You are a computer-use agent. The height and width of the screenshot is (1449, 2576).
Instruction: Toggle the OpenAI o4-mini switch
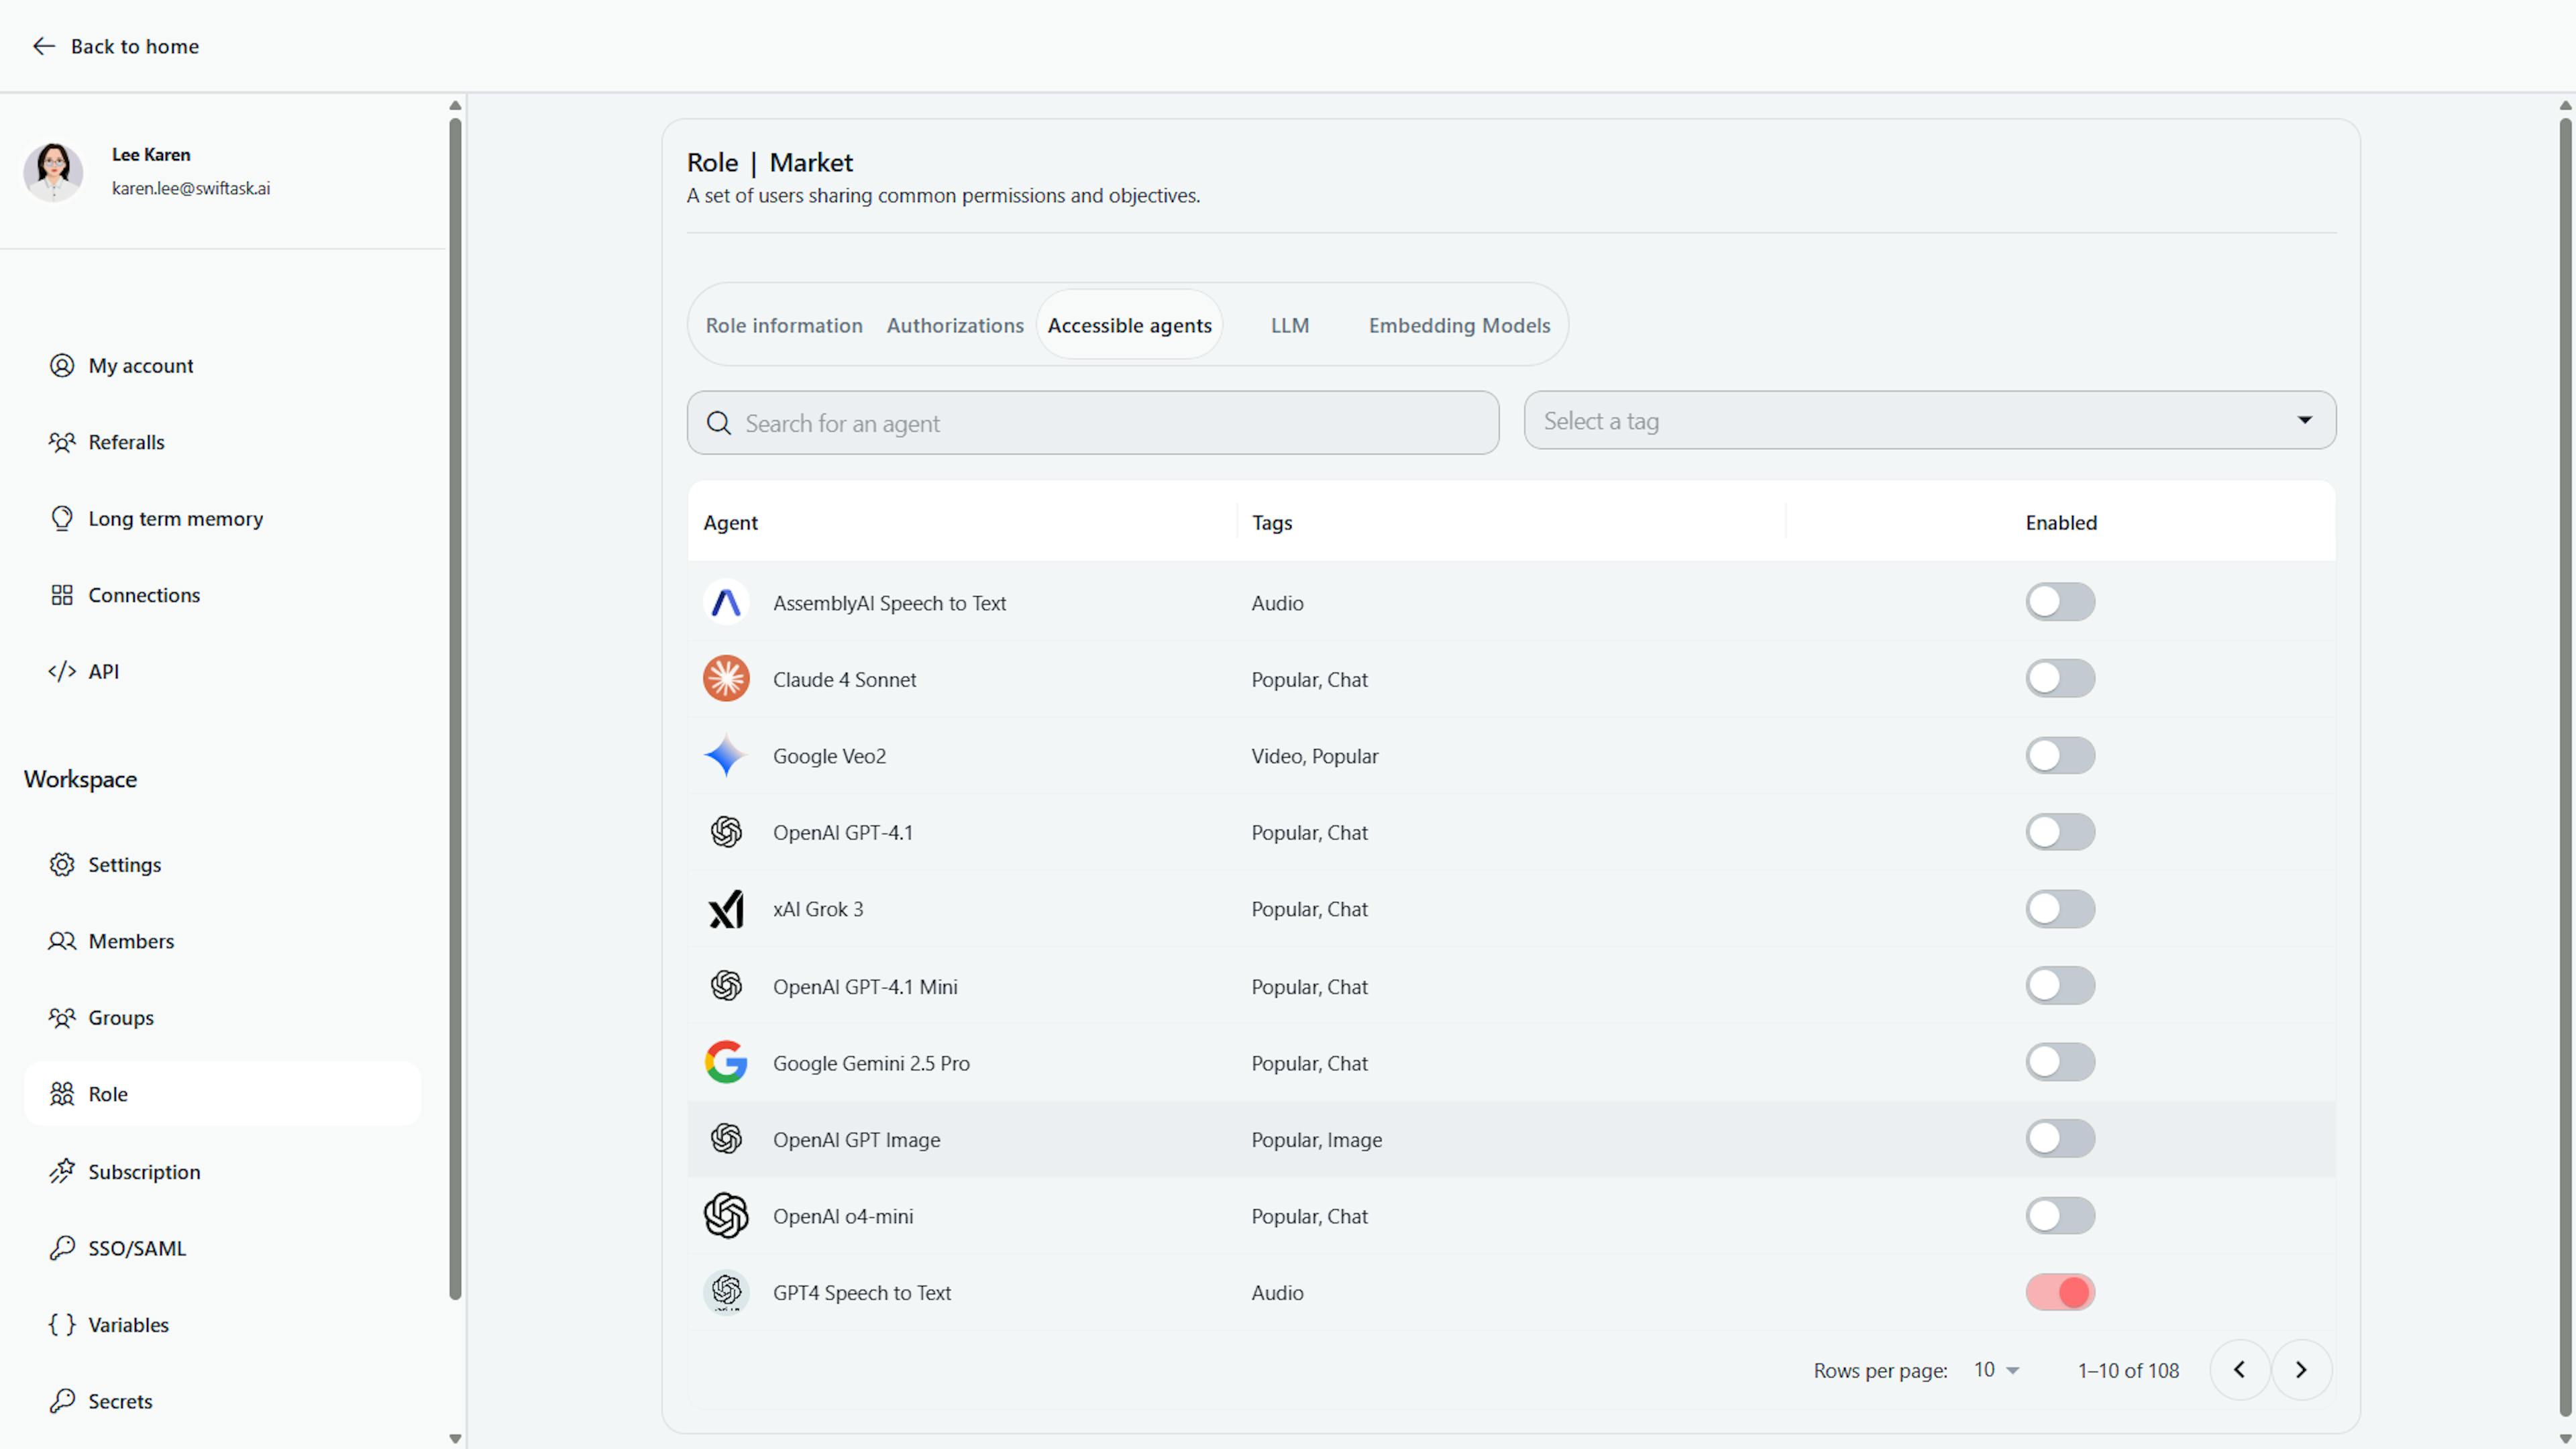[2060, 1216]
